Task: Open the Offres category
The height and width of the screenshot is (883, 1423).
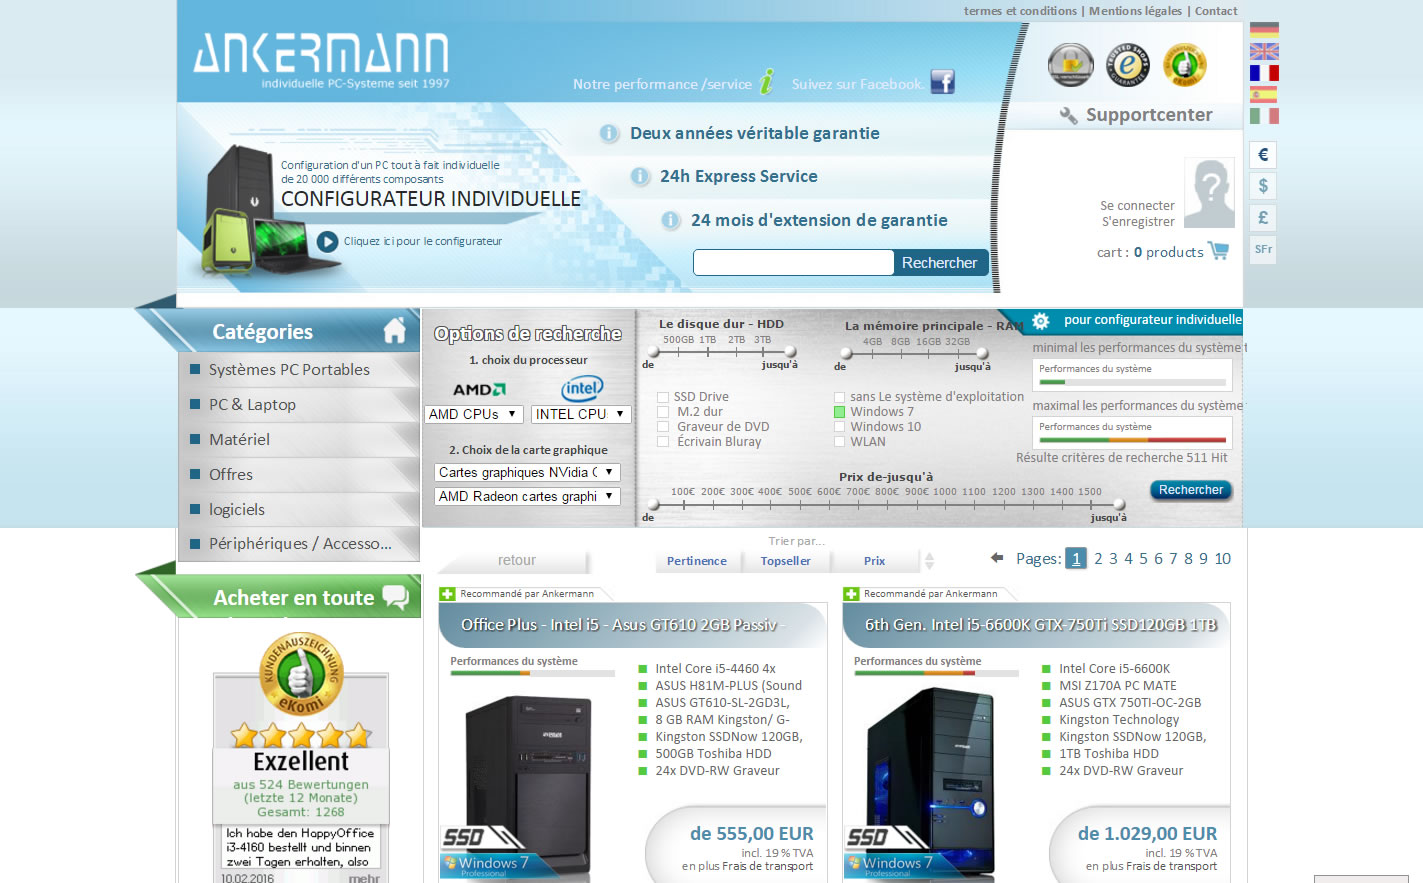Action: click(x=299, y=474)
